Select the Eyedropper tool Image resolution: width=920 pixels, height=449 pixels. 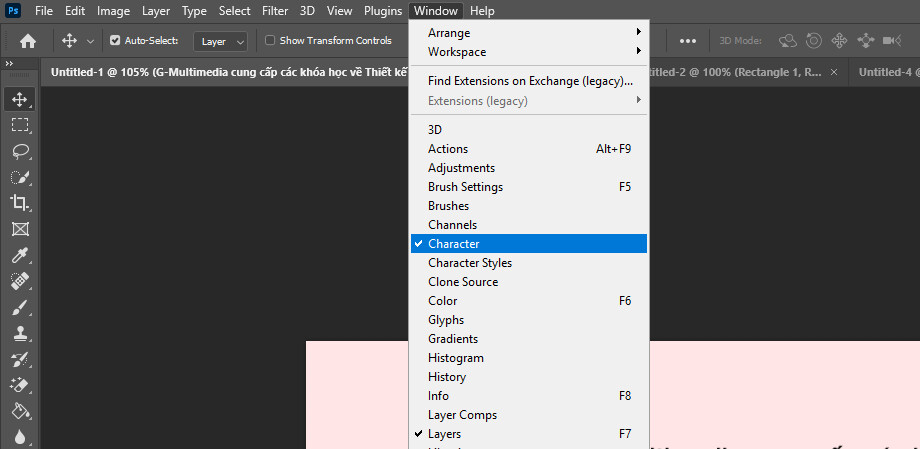[x=20, y=255]
